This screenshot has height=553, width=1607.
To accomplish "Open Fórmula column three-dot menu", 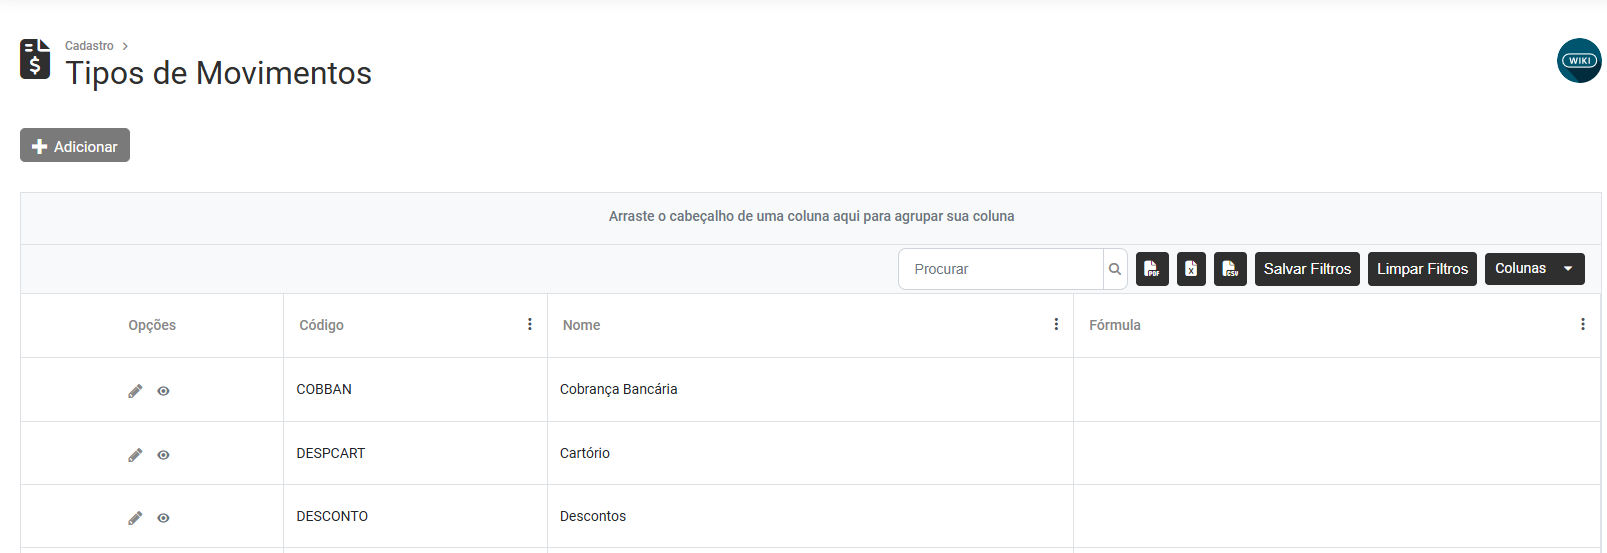I will coord(1582,324).
